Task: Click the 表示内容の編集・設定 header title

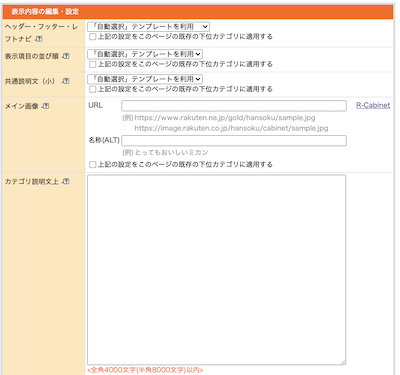Action: (x=45, y=12)
